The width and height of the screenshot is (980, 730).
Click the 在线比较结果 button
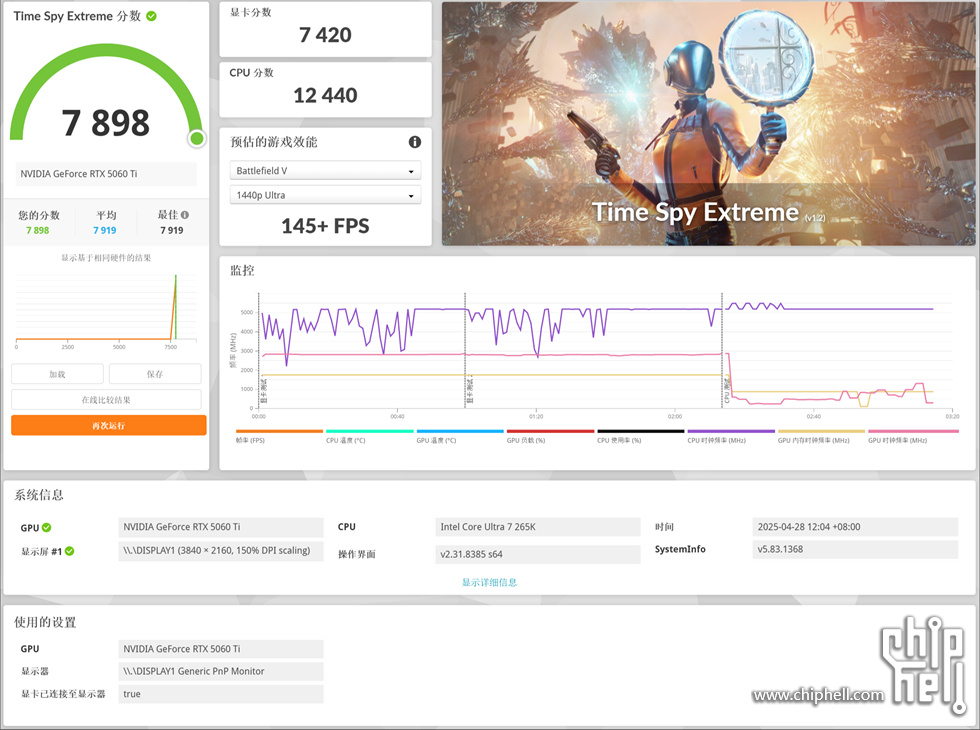pyautogui.click(x=106, y=399)
